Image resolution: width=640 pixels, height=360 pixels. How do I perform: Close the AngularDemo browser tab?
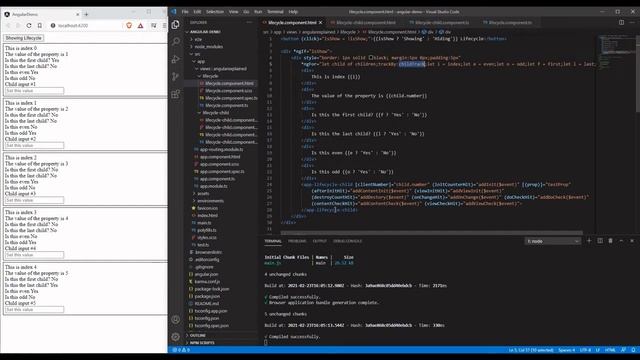tap(78, 14)
